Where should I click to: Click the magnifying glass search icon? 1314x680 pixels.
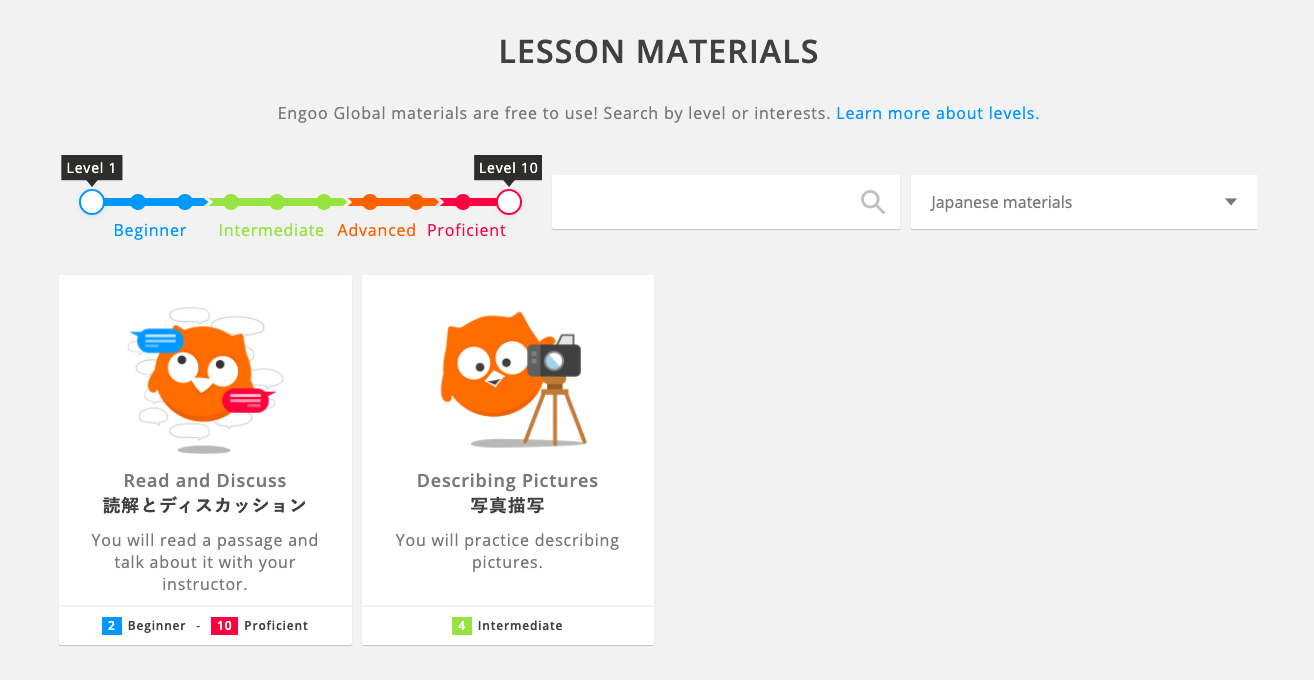[873, 202]
